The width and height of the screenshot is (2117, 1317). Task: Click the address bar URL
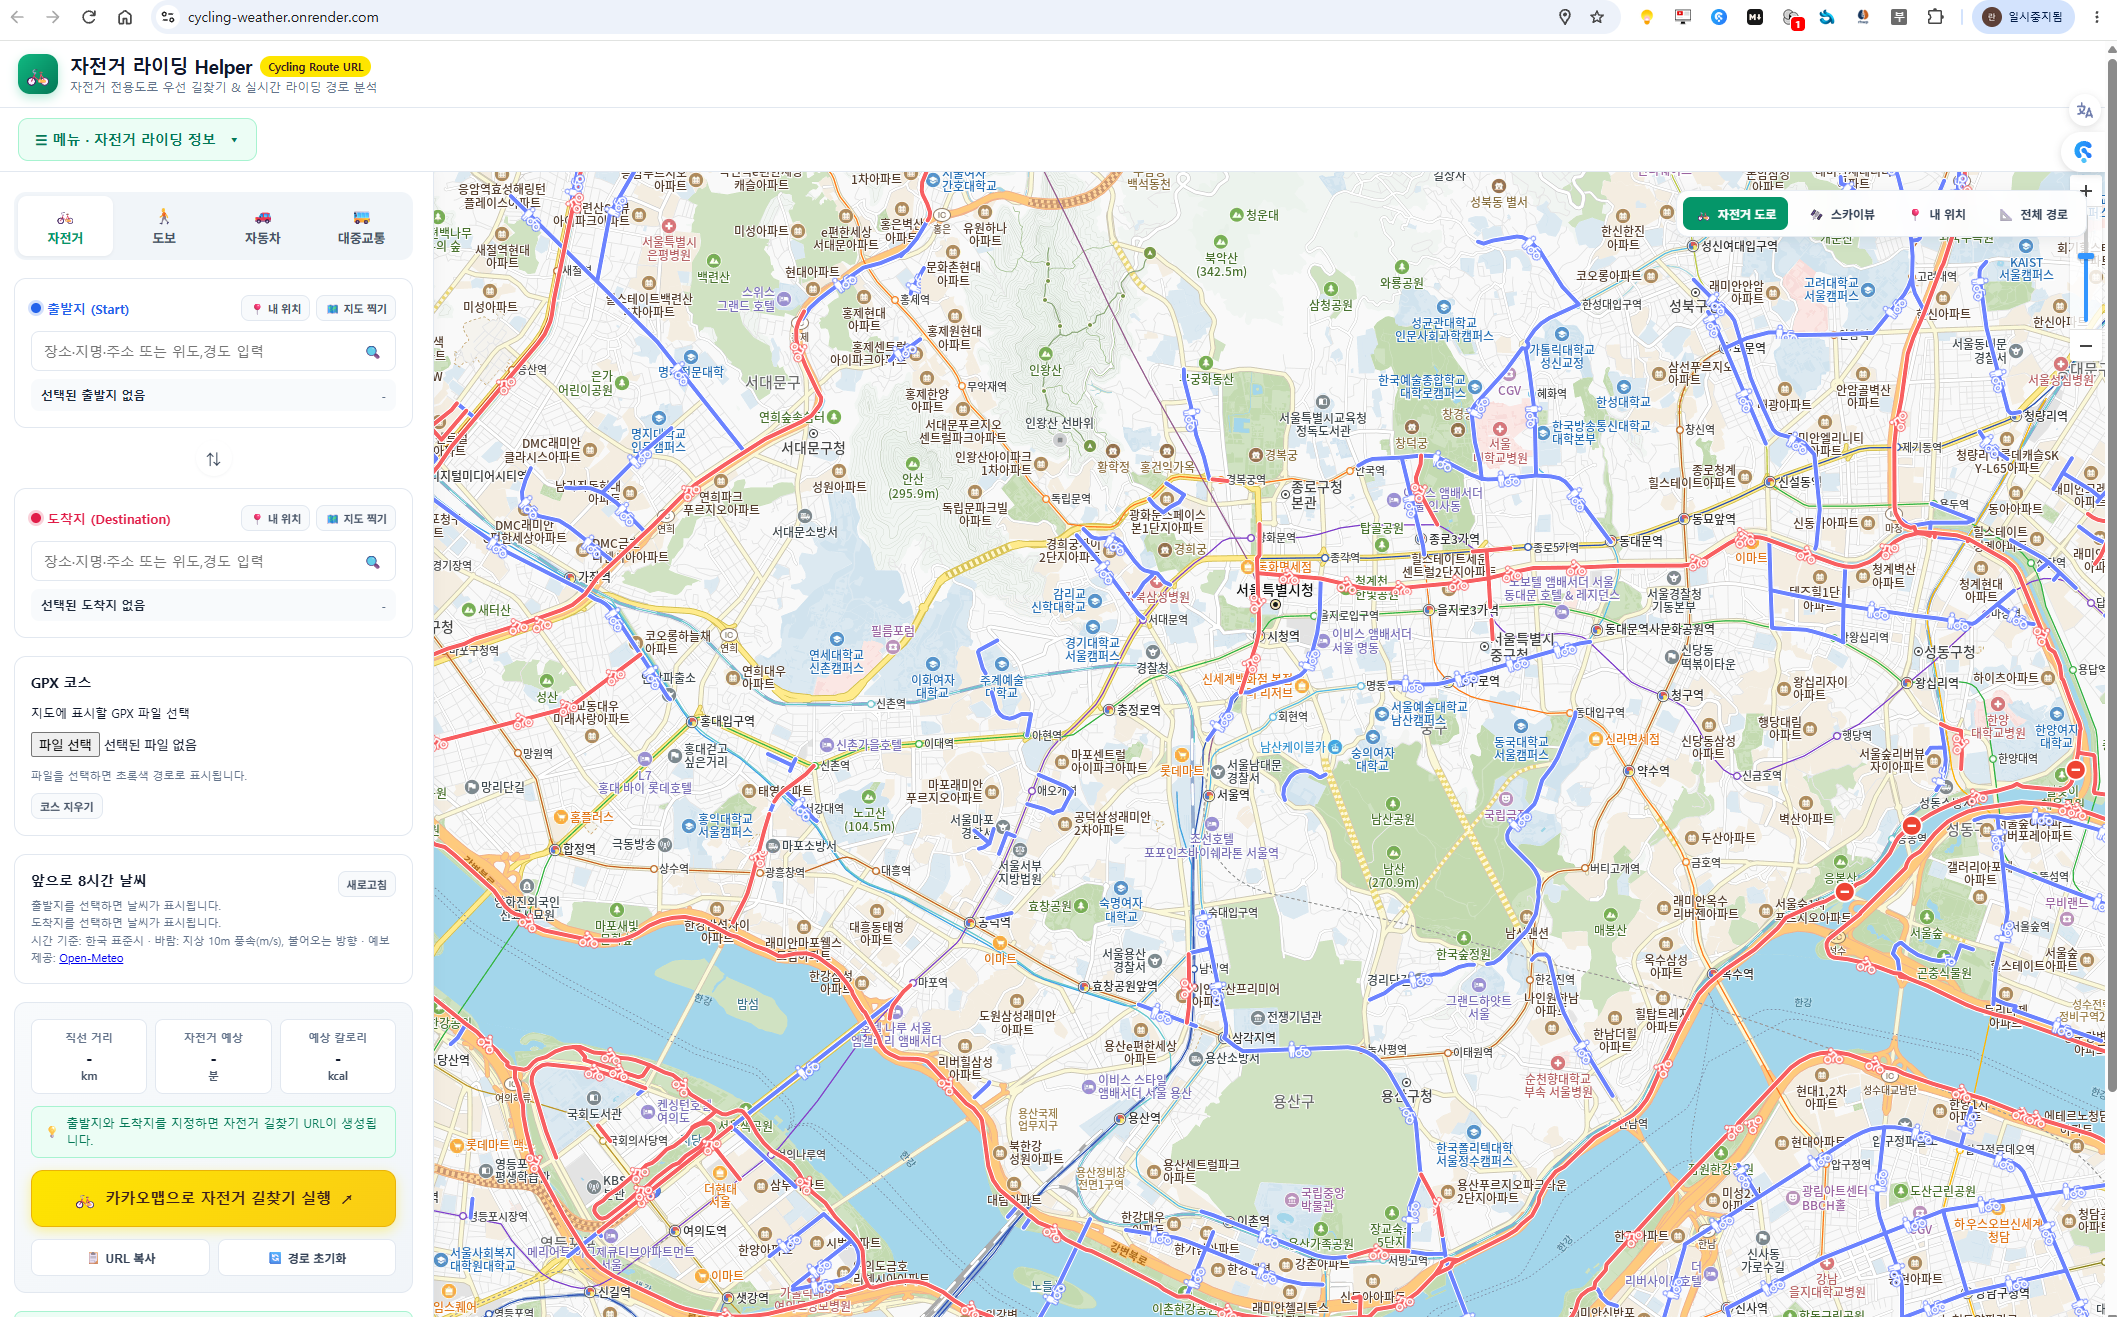coord(283,17)
